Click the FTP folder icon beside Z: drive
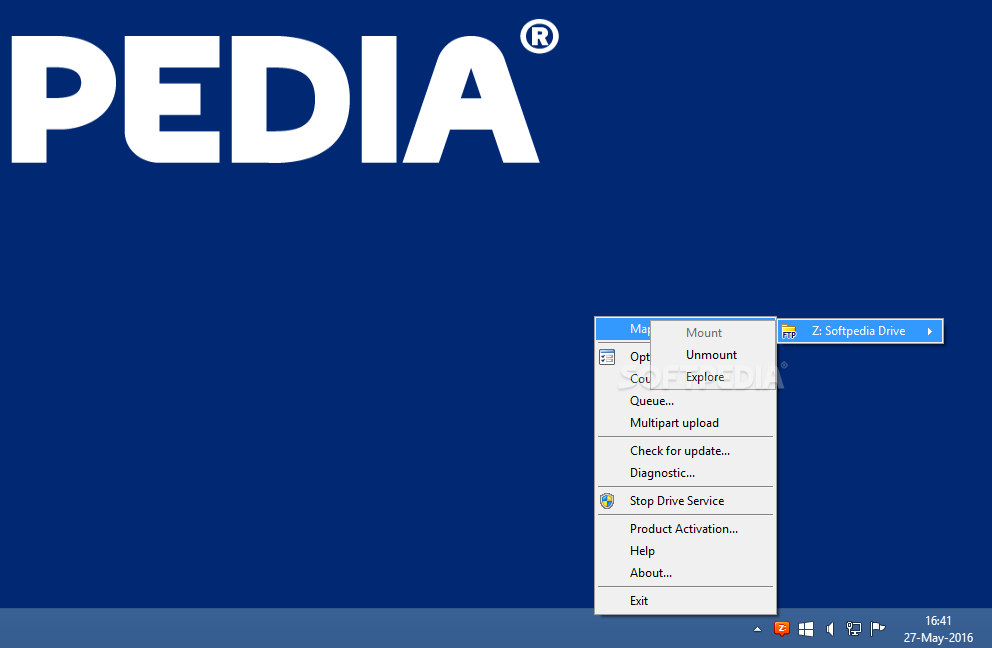The width and height of the screenshot is (992, 648). [789, 332]
